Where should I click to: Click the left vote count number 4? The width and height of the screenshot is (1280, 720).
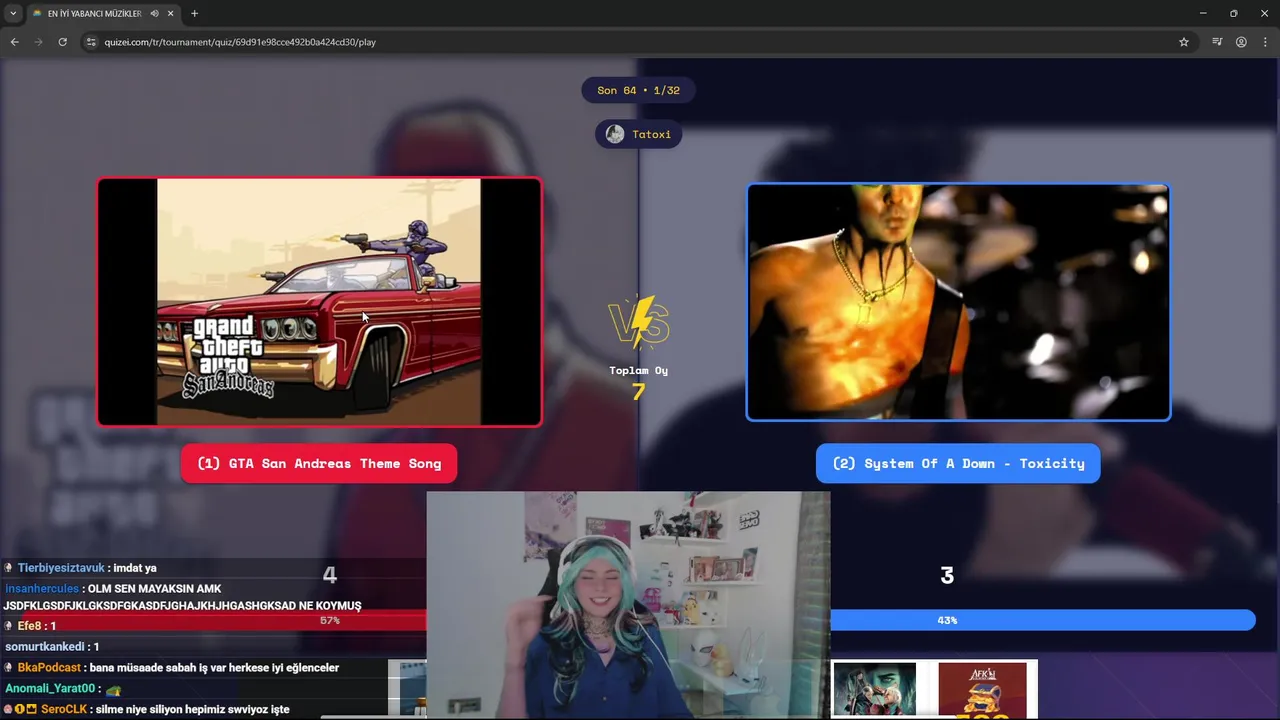tap(330, 575)
